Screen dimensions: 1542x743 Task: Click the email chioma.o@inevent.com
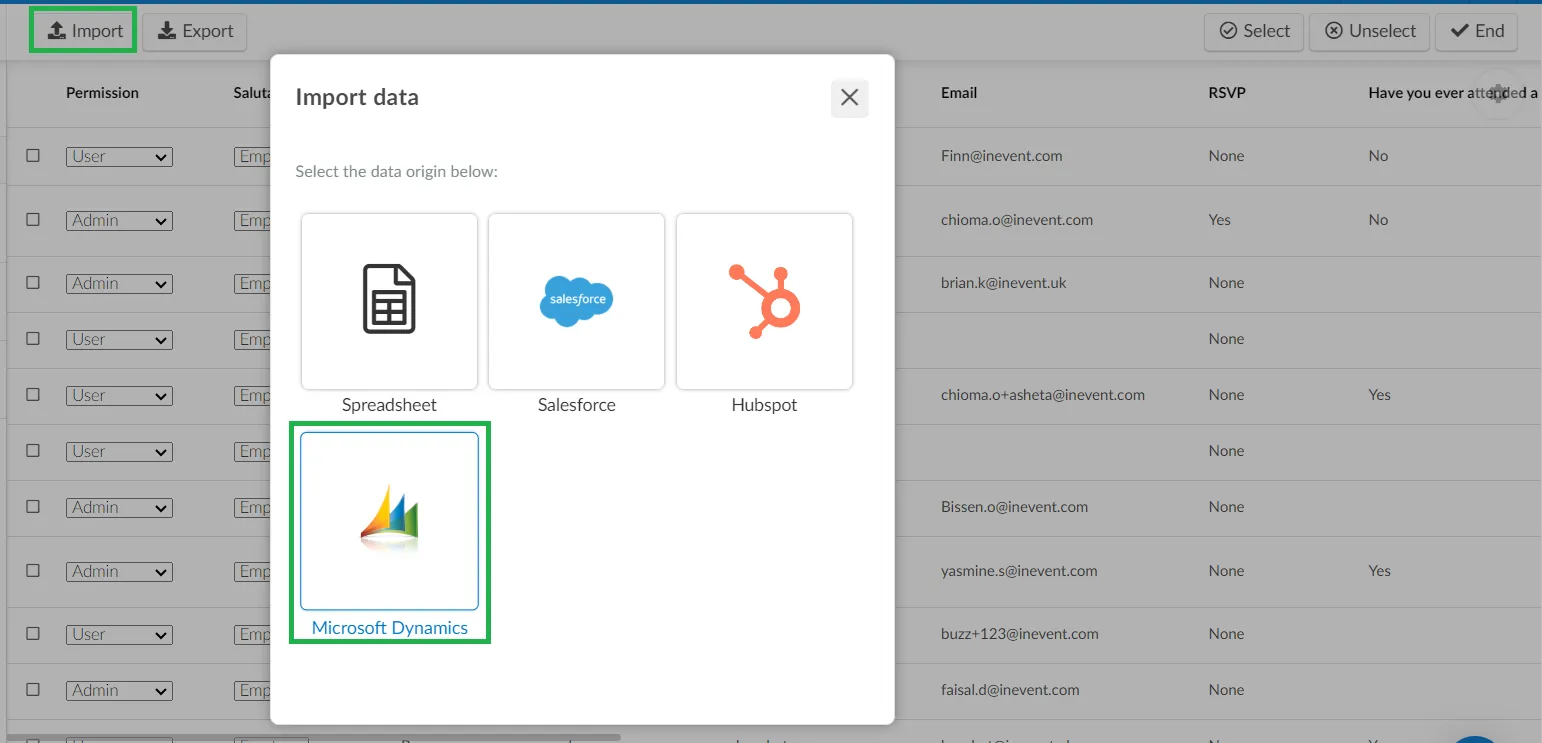pos(1017,220)
